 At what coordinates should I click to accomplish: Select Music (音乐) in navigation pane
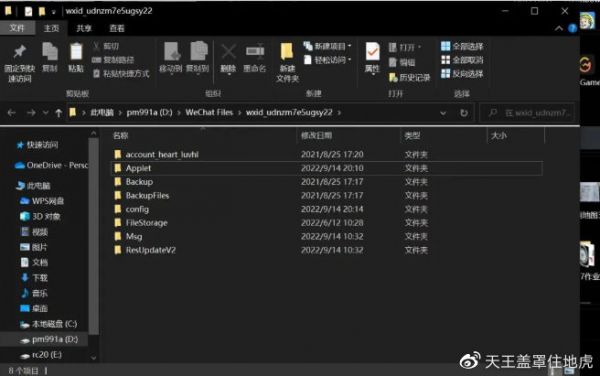34,293
